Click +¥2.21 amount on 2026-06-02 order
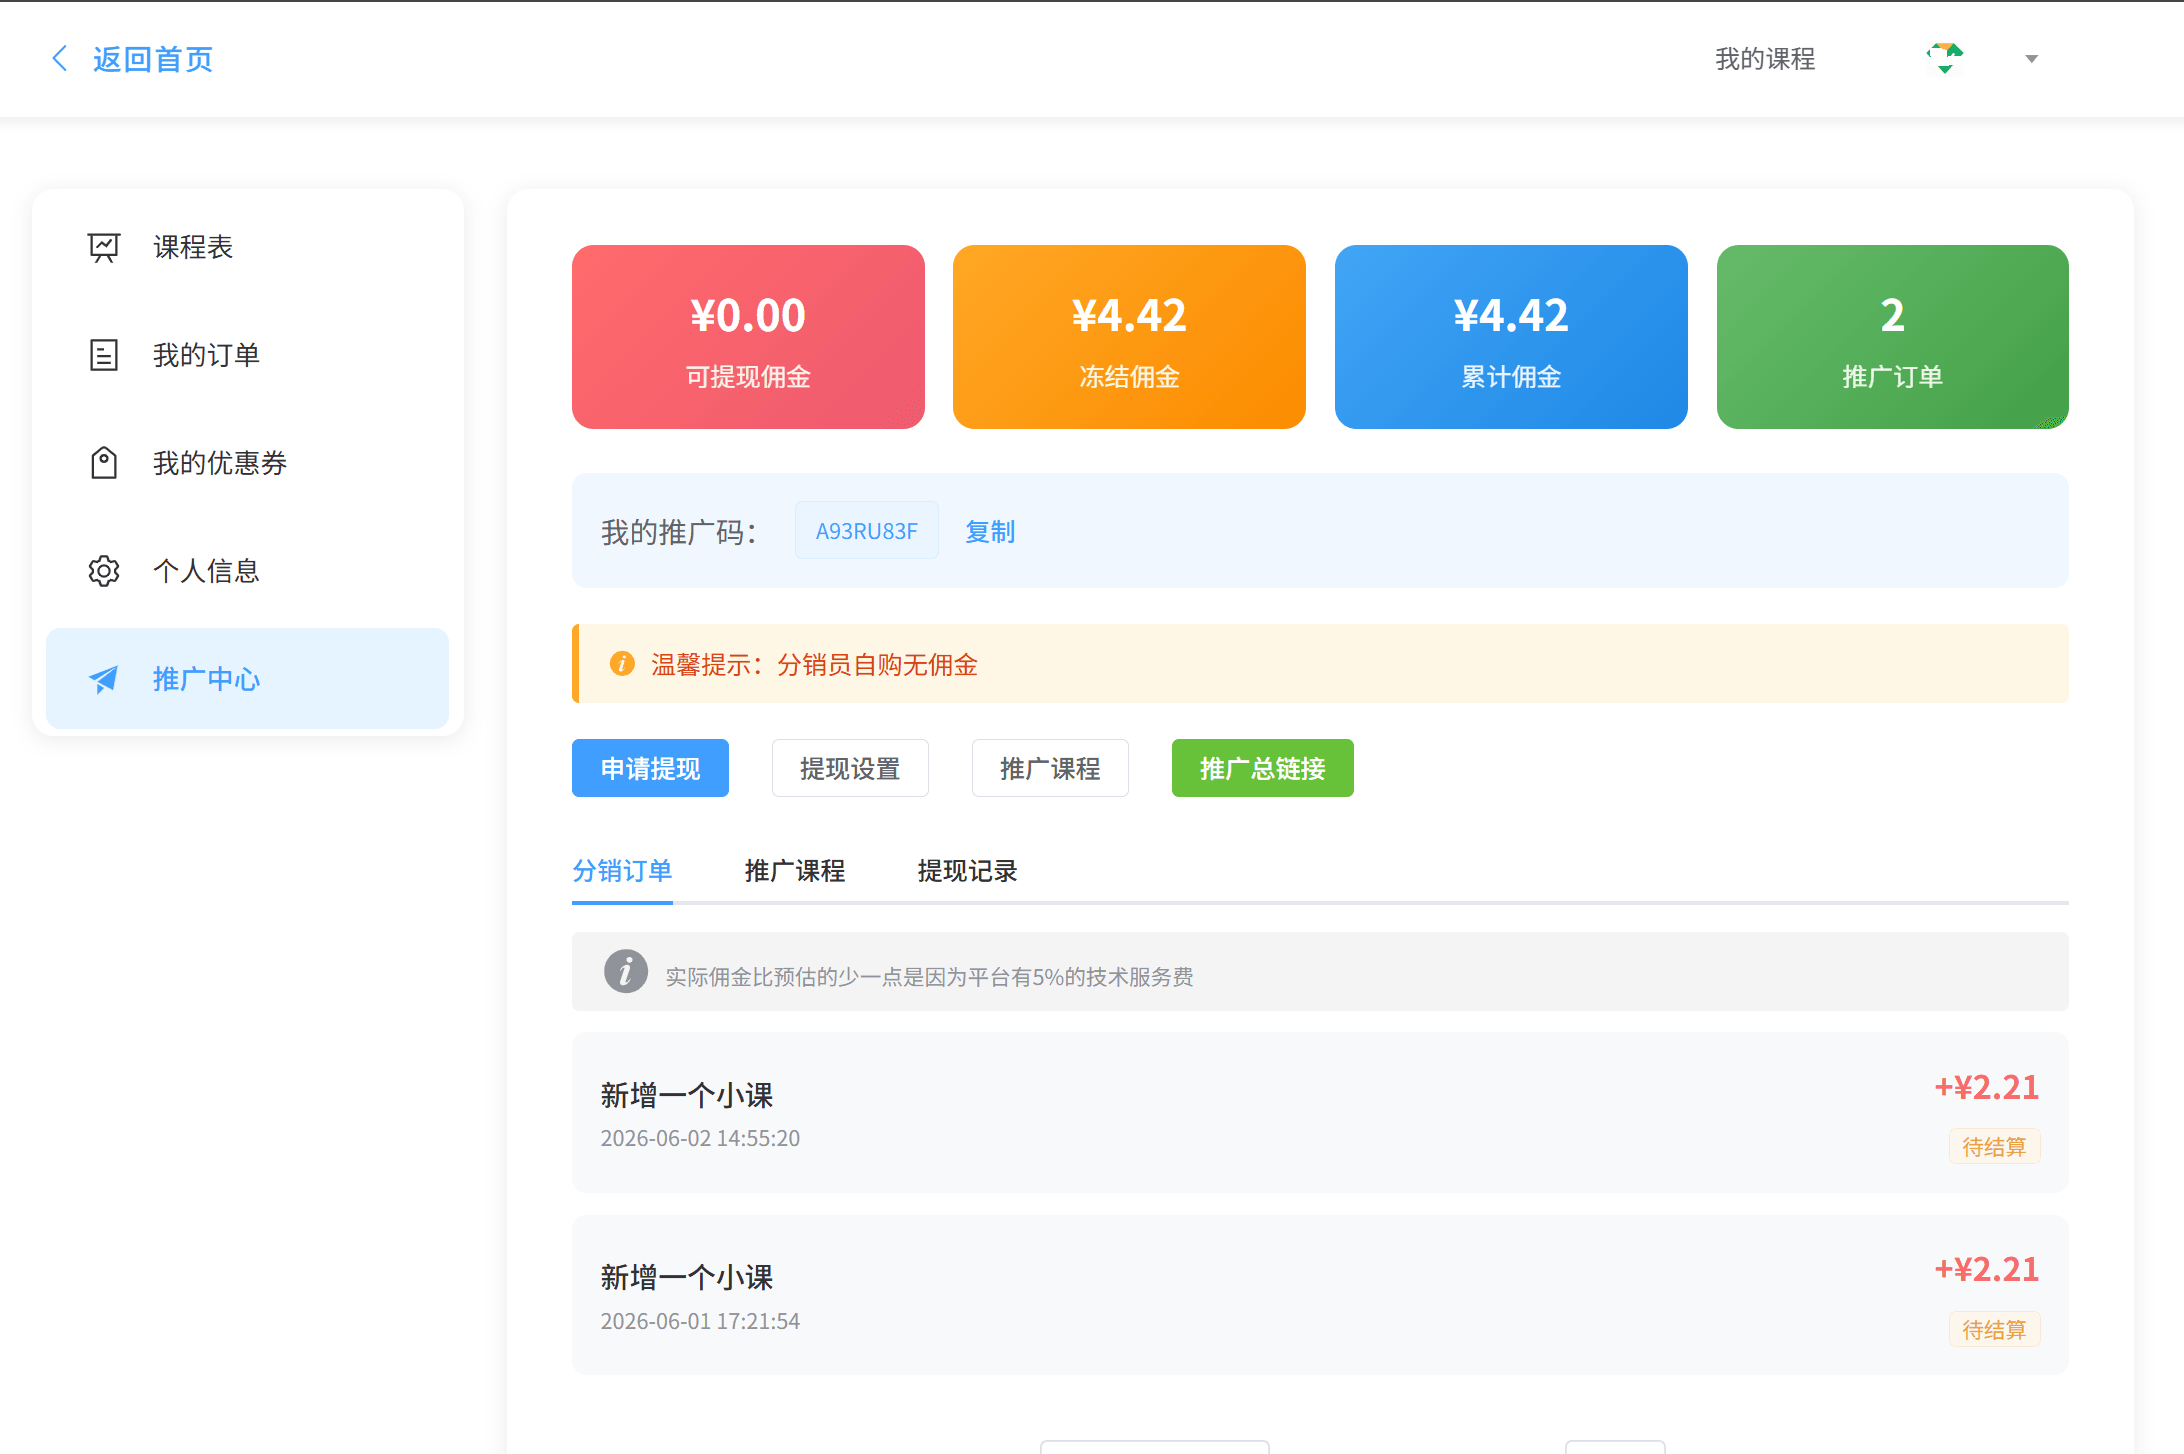 tap(1986, 1088)
